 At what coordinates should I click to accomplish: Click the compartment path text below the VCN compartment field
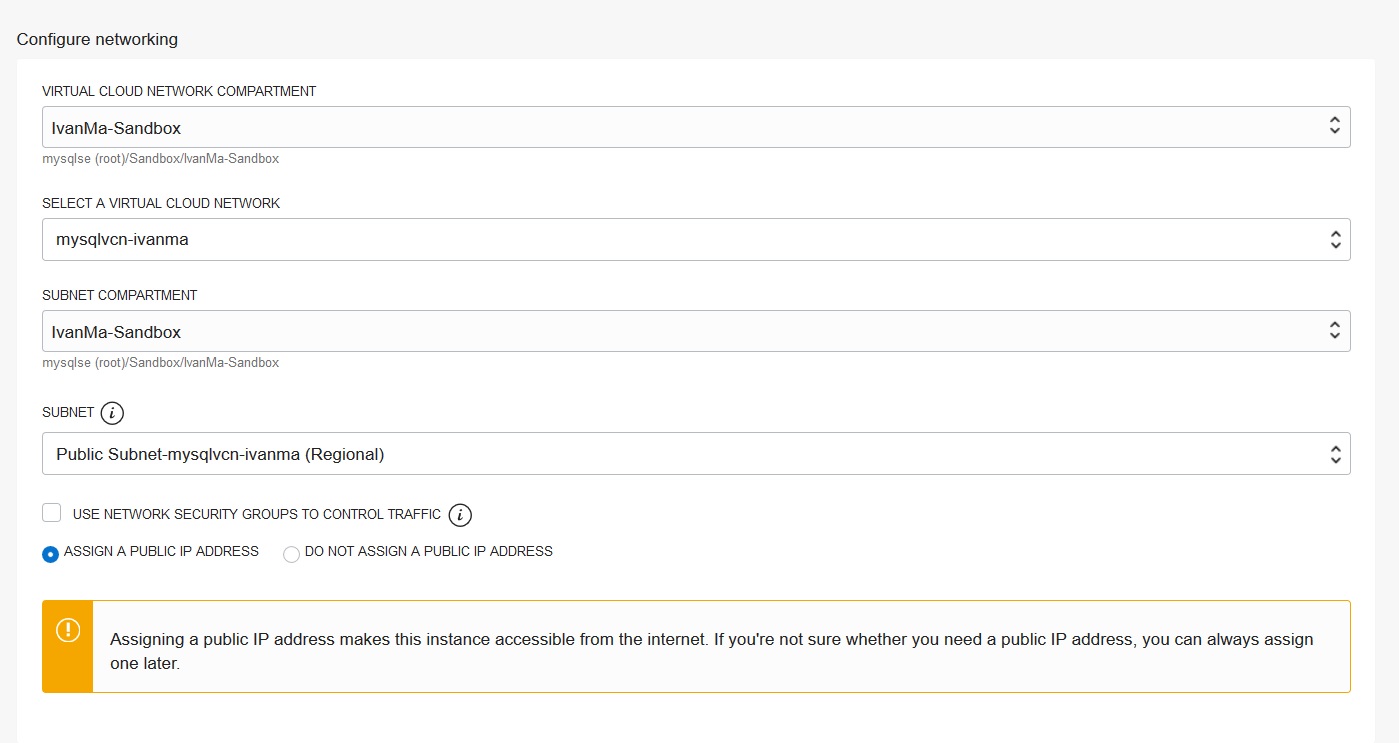point(160,159)
